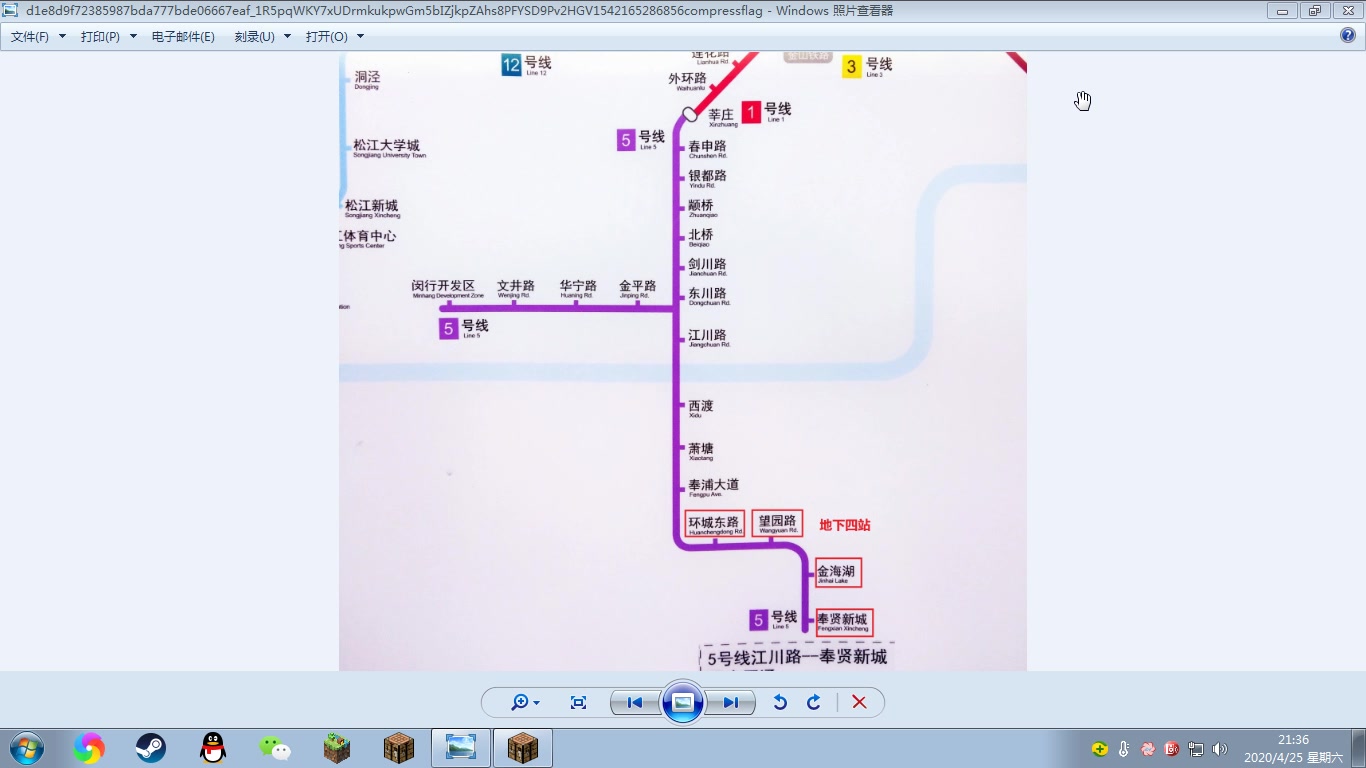Viewport: 1366px width, 768px height.
Task: Open the blue help question mark icon
Action: coord(1347,35)
